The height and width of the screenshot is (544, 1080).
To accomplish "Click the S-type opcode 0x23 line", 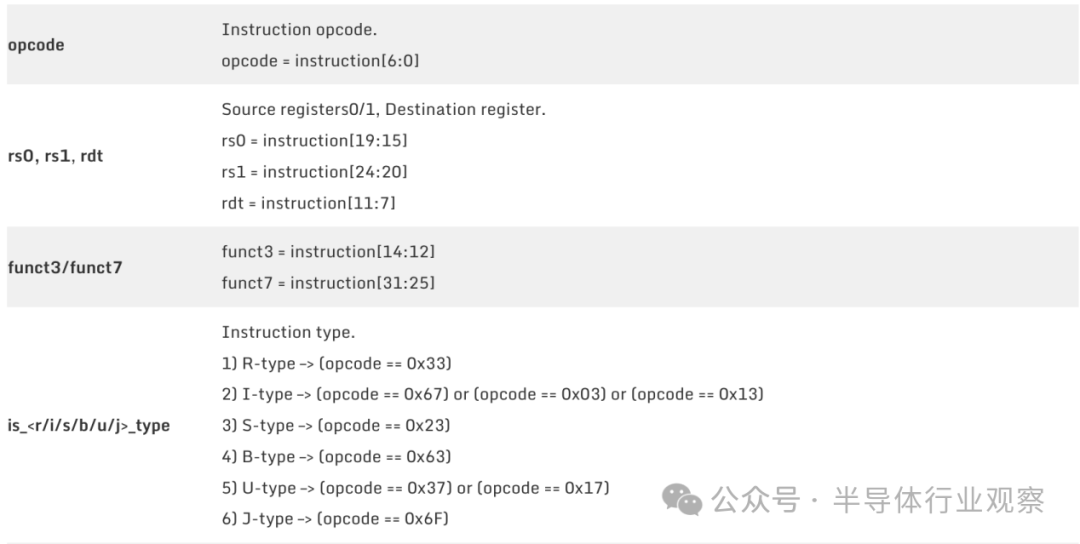I will [x=336, y=425].
